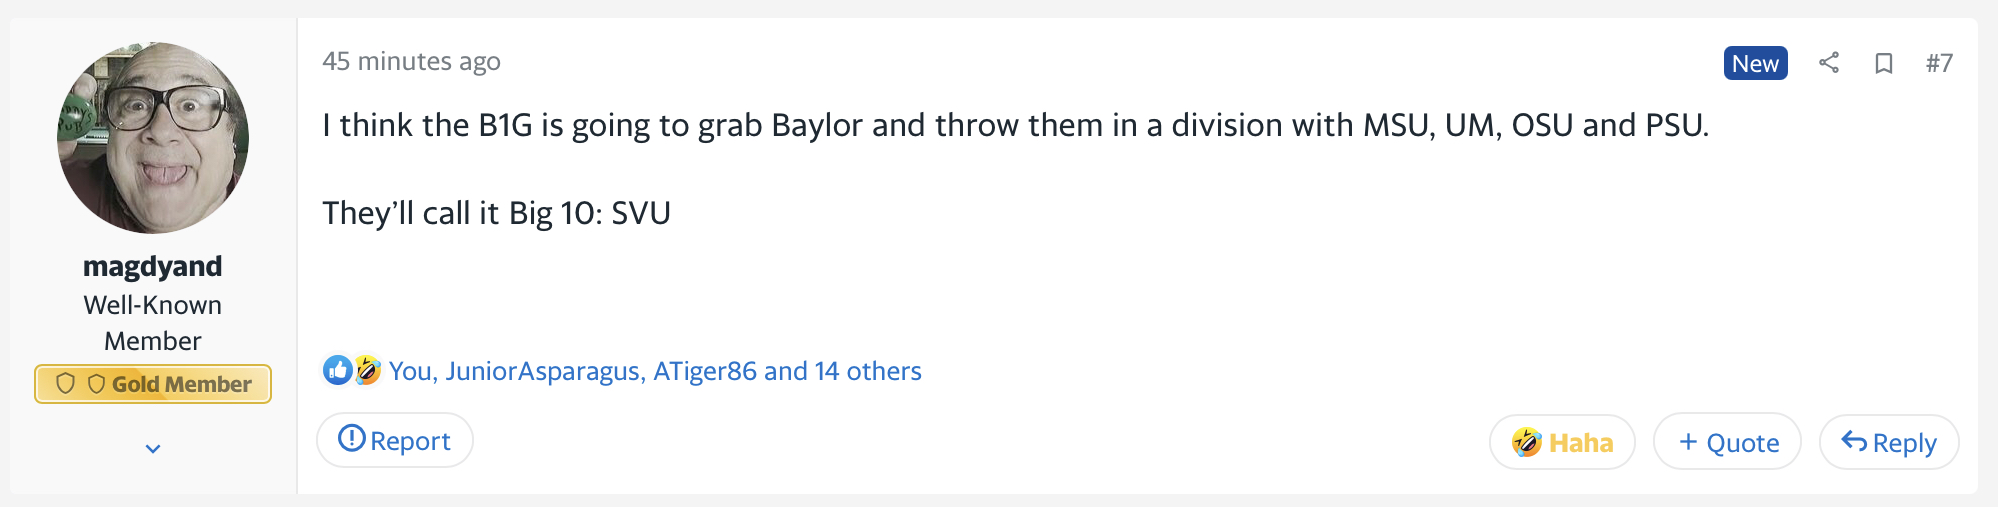Open magdyand's avatar picture
The height and width of the screenshot is (507, 1998).
(153, 138)
